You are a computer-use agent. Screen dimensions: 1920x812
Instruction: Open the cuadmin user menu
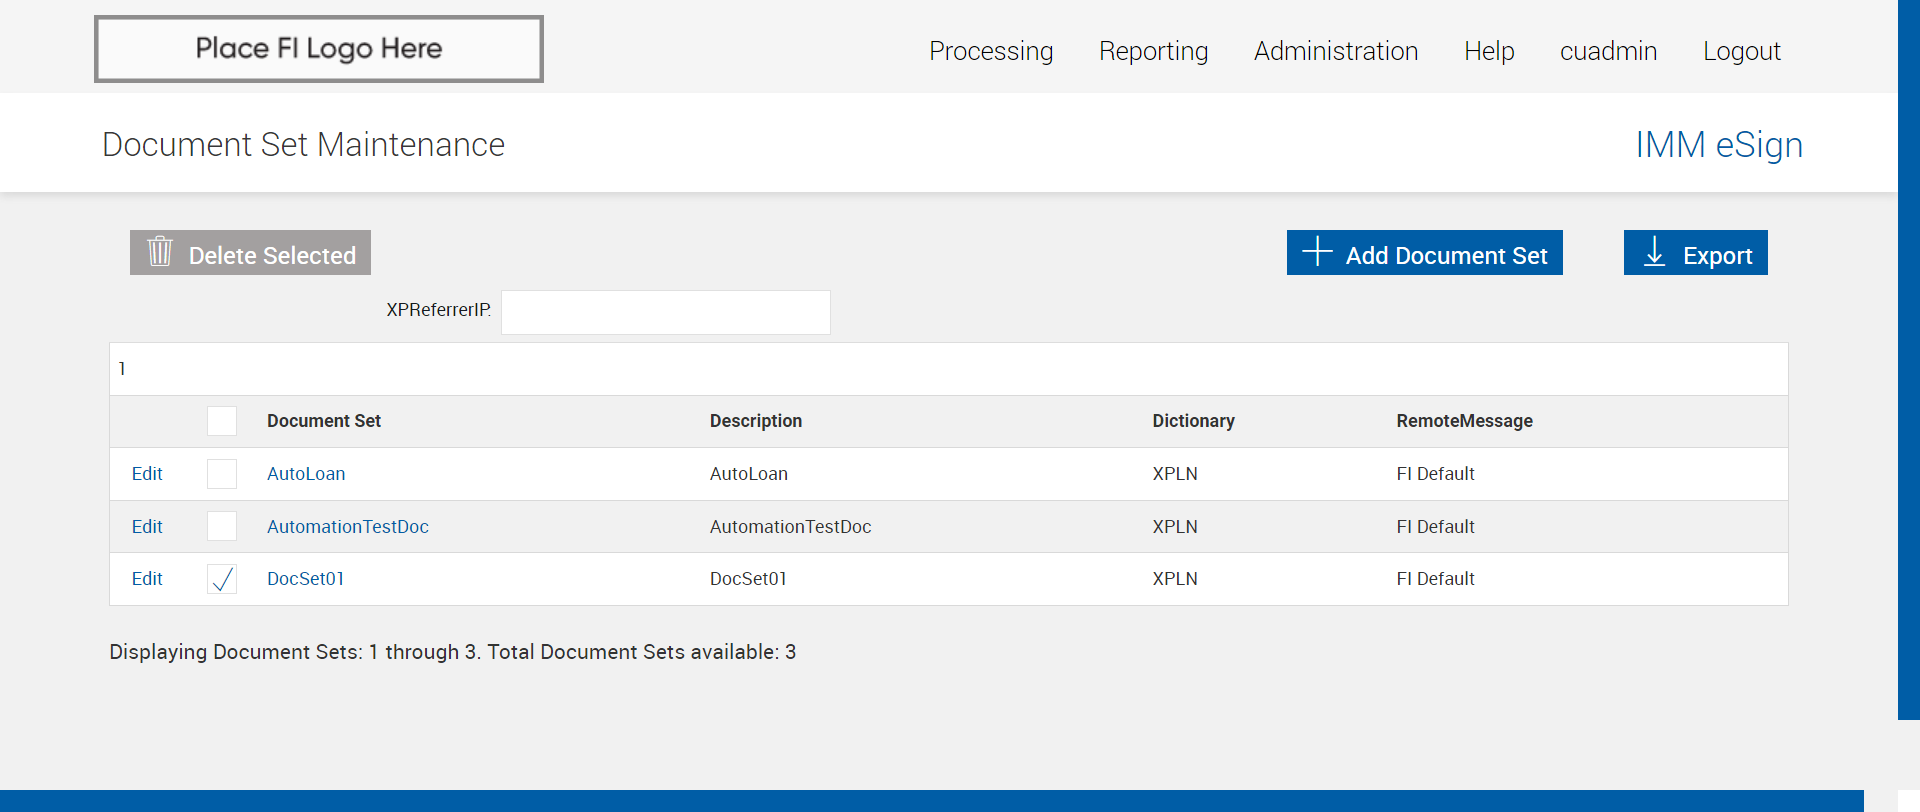(1608, 51)
